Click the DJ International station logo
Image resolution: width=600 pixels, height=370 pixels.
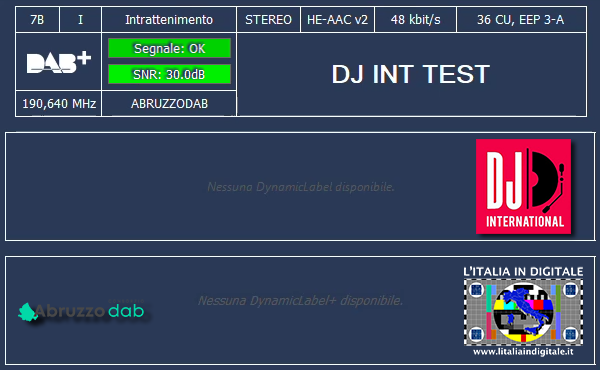(523, 186)
